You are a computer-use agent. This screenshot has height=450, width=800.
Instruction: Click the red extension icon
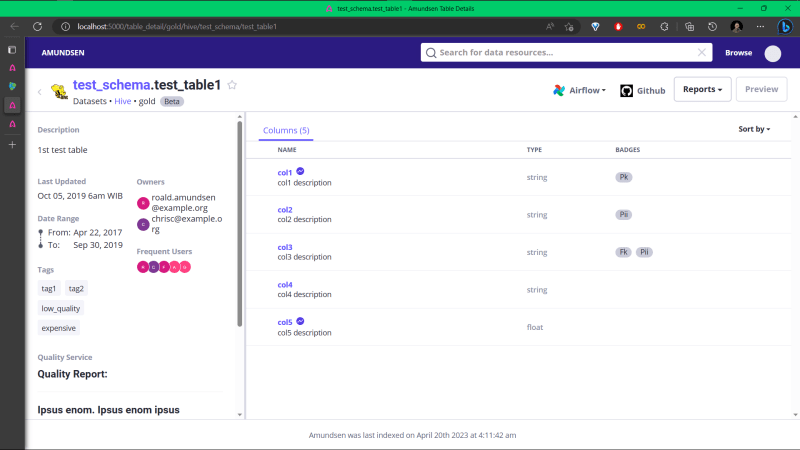618,27
